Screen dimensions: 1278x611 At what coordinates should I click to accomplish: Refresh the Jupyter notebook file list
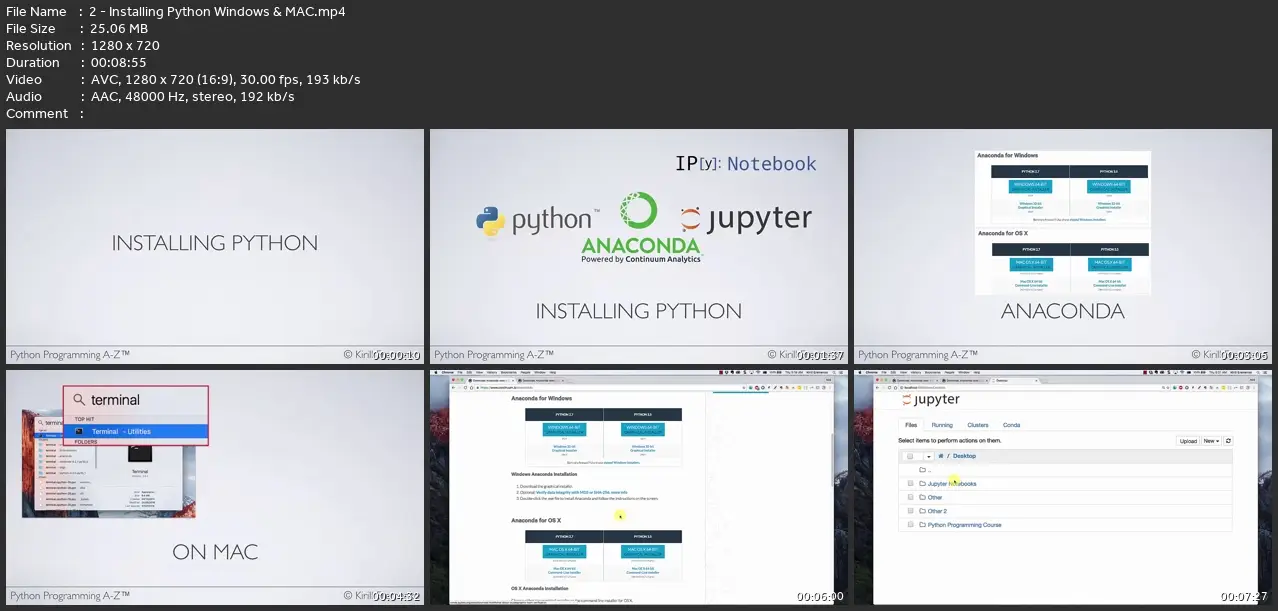(x=1228, y=440)
